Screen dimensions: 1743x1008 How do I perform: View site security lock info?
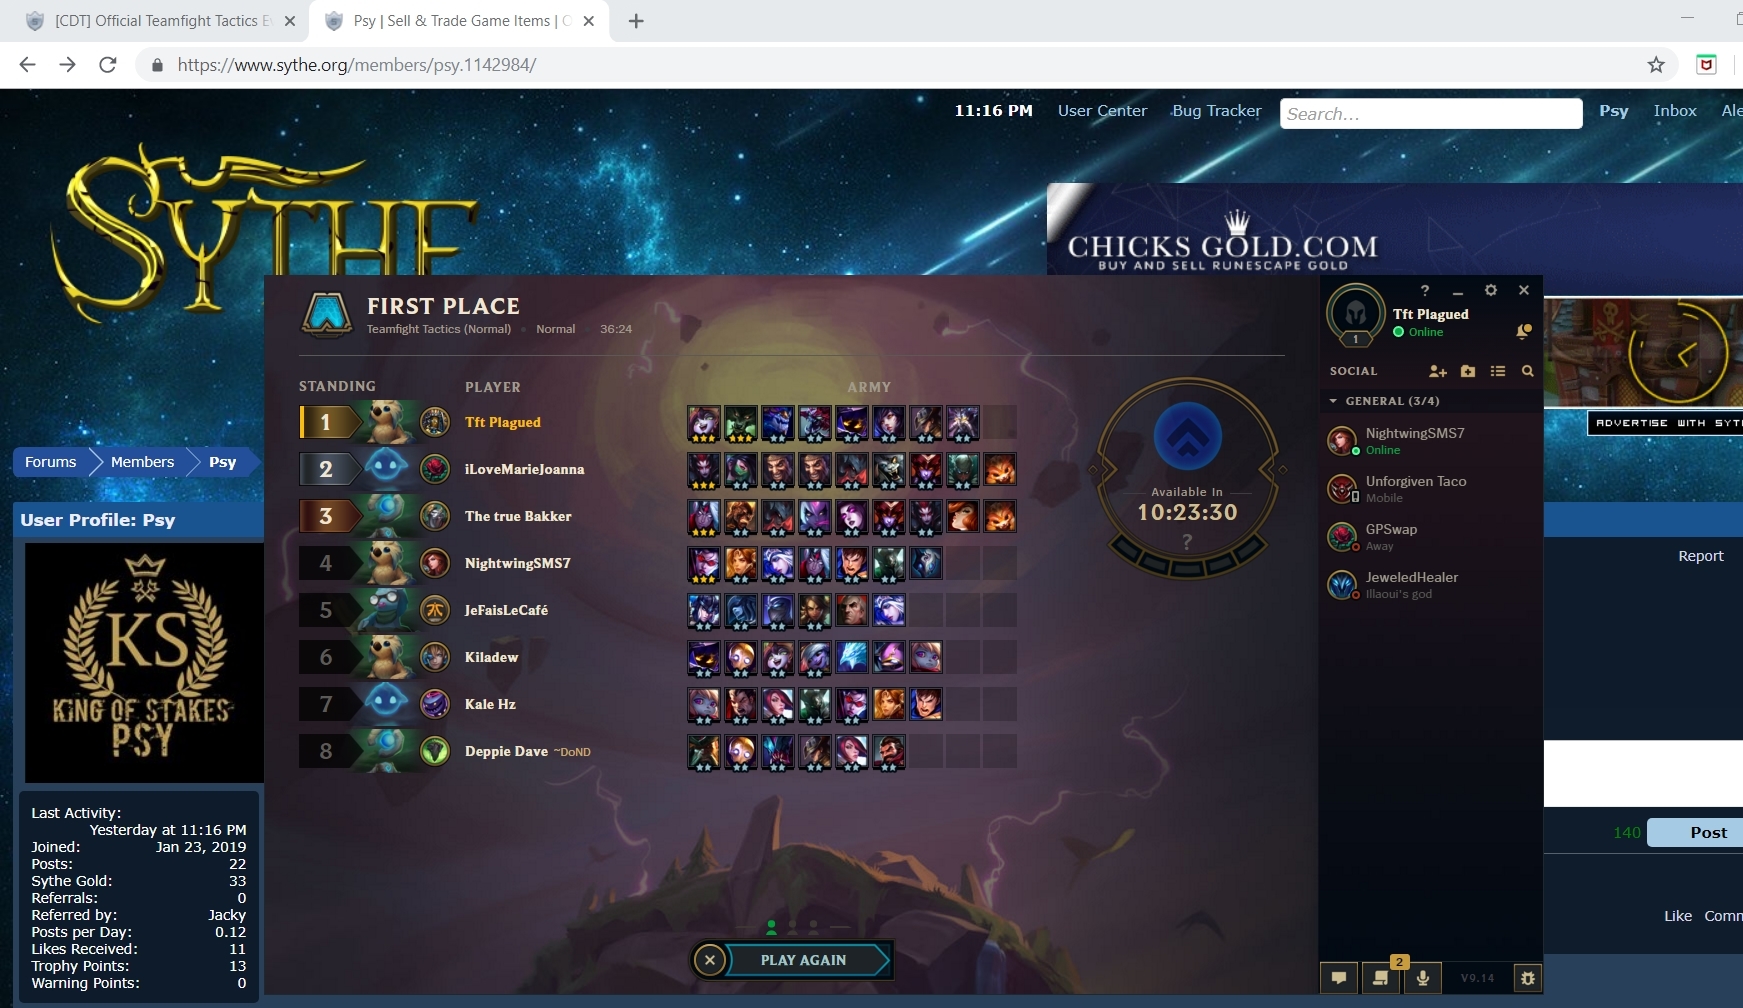[157, 65]
